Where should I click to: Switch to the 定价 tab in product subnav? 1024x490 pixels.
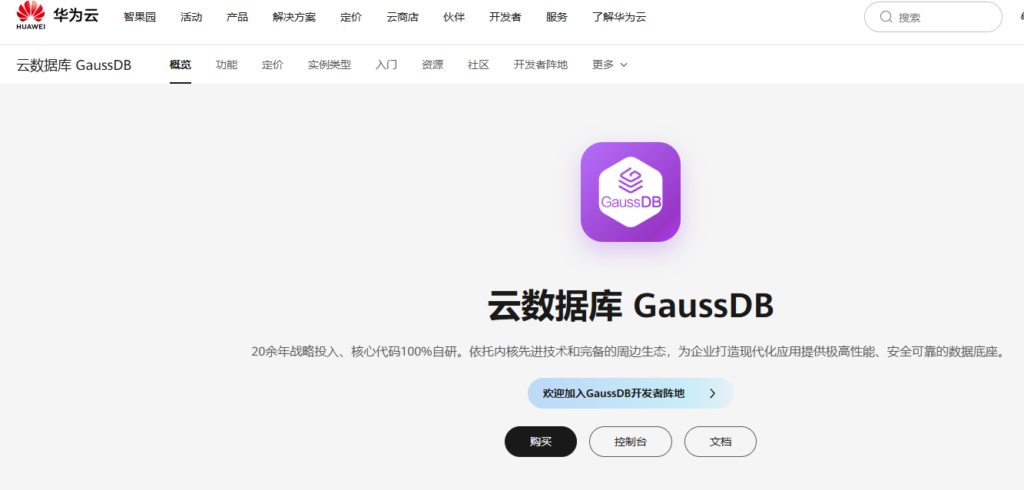coord(273,65)
